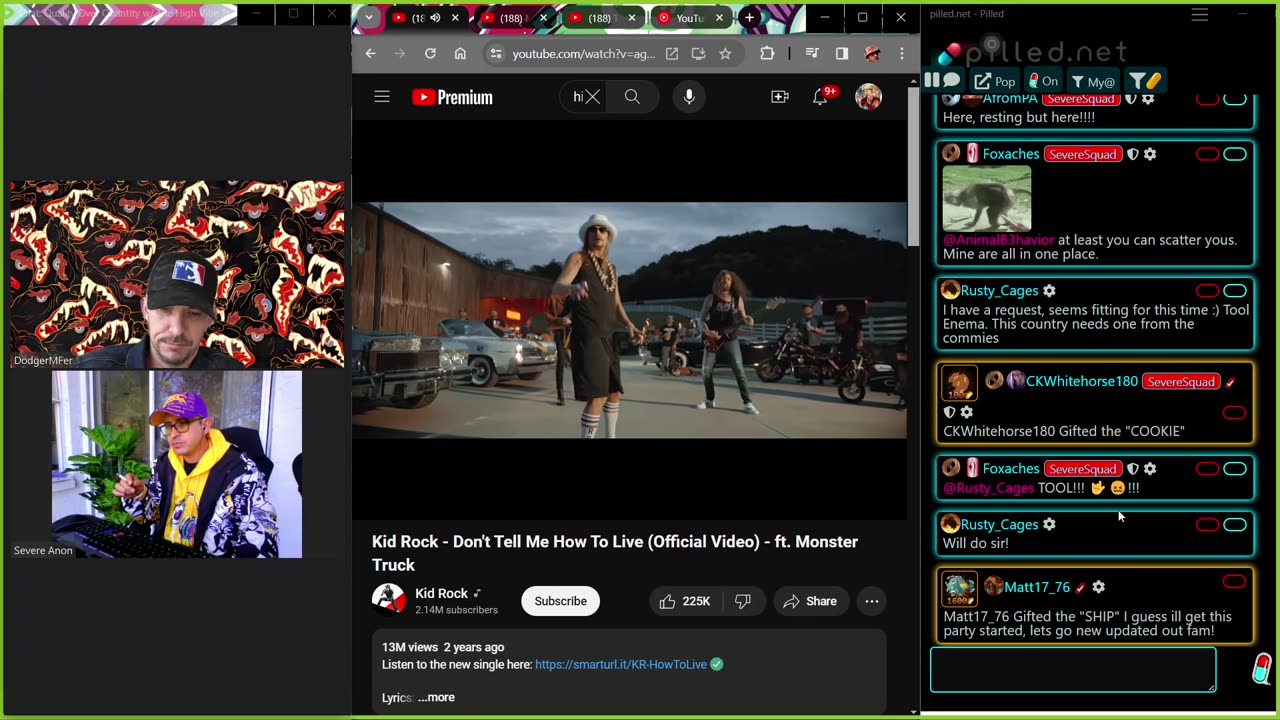Open the Chrome profile avatar
1280x720 pixels.
click(x=872, y=54)
